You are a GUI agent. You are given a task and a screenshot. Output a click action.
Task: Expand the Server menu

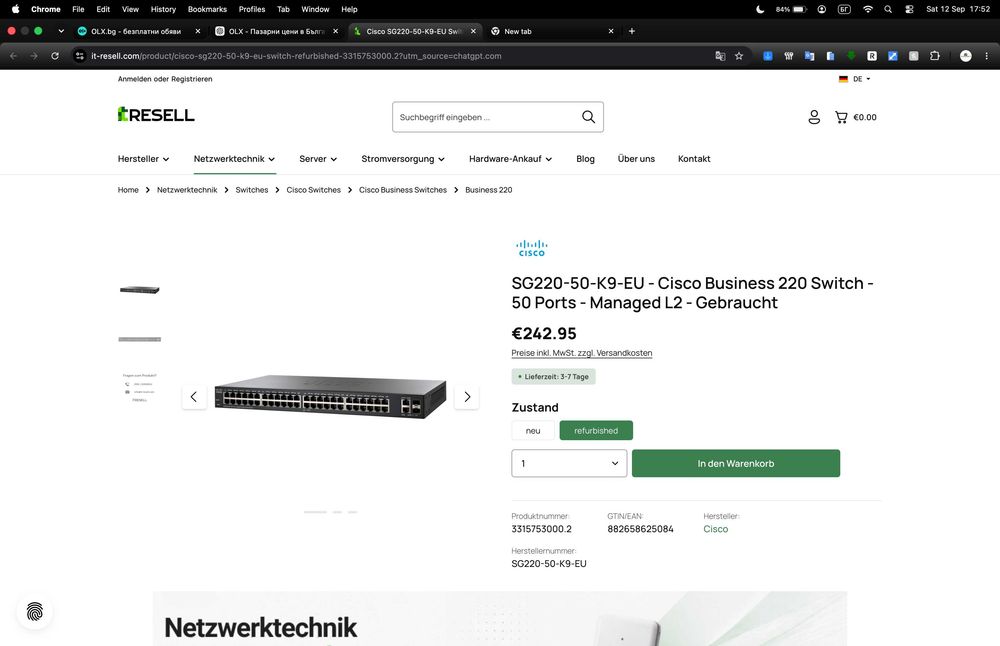318,159
